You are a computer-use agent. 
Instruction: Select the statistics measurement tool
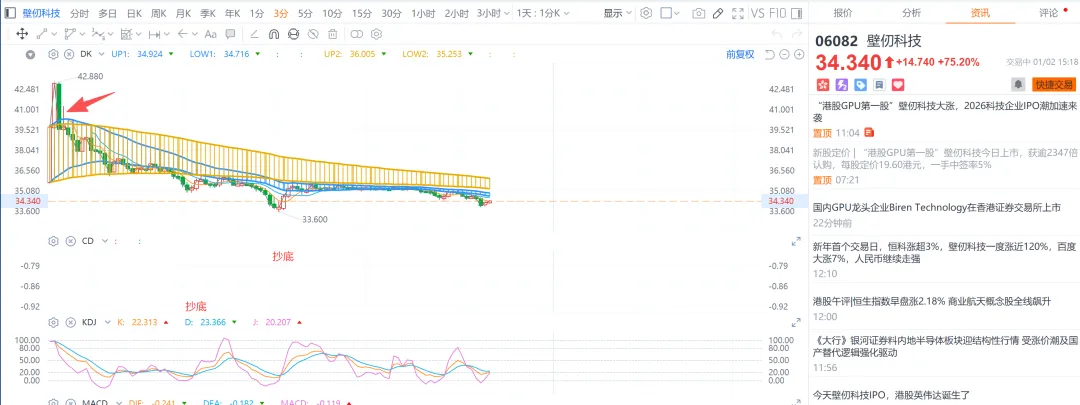click(x=127, y=33)
